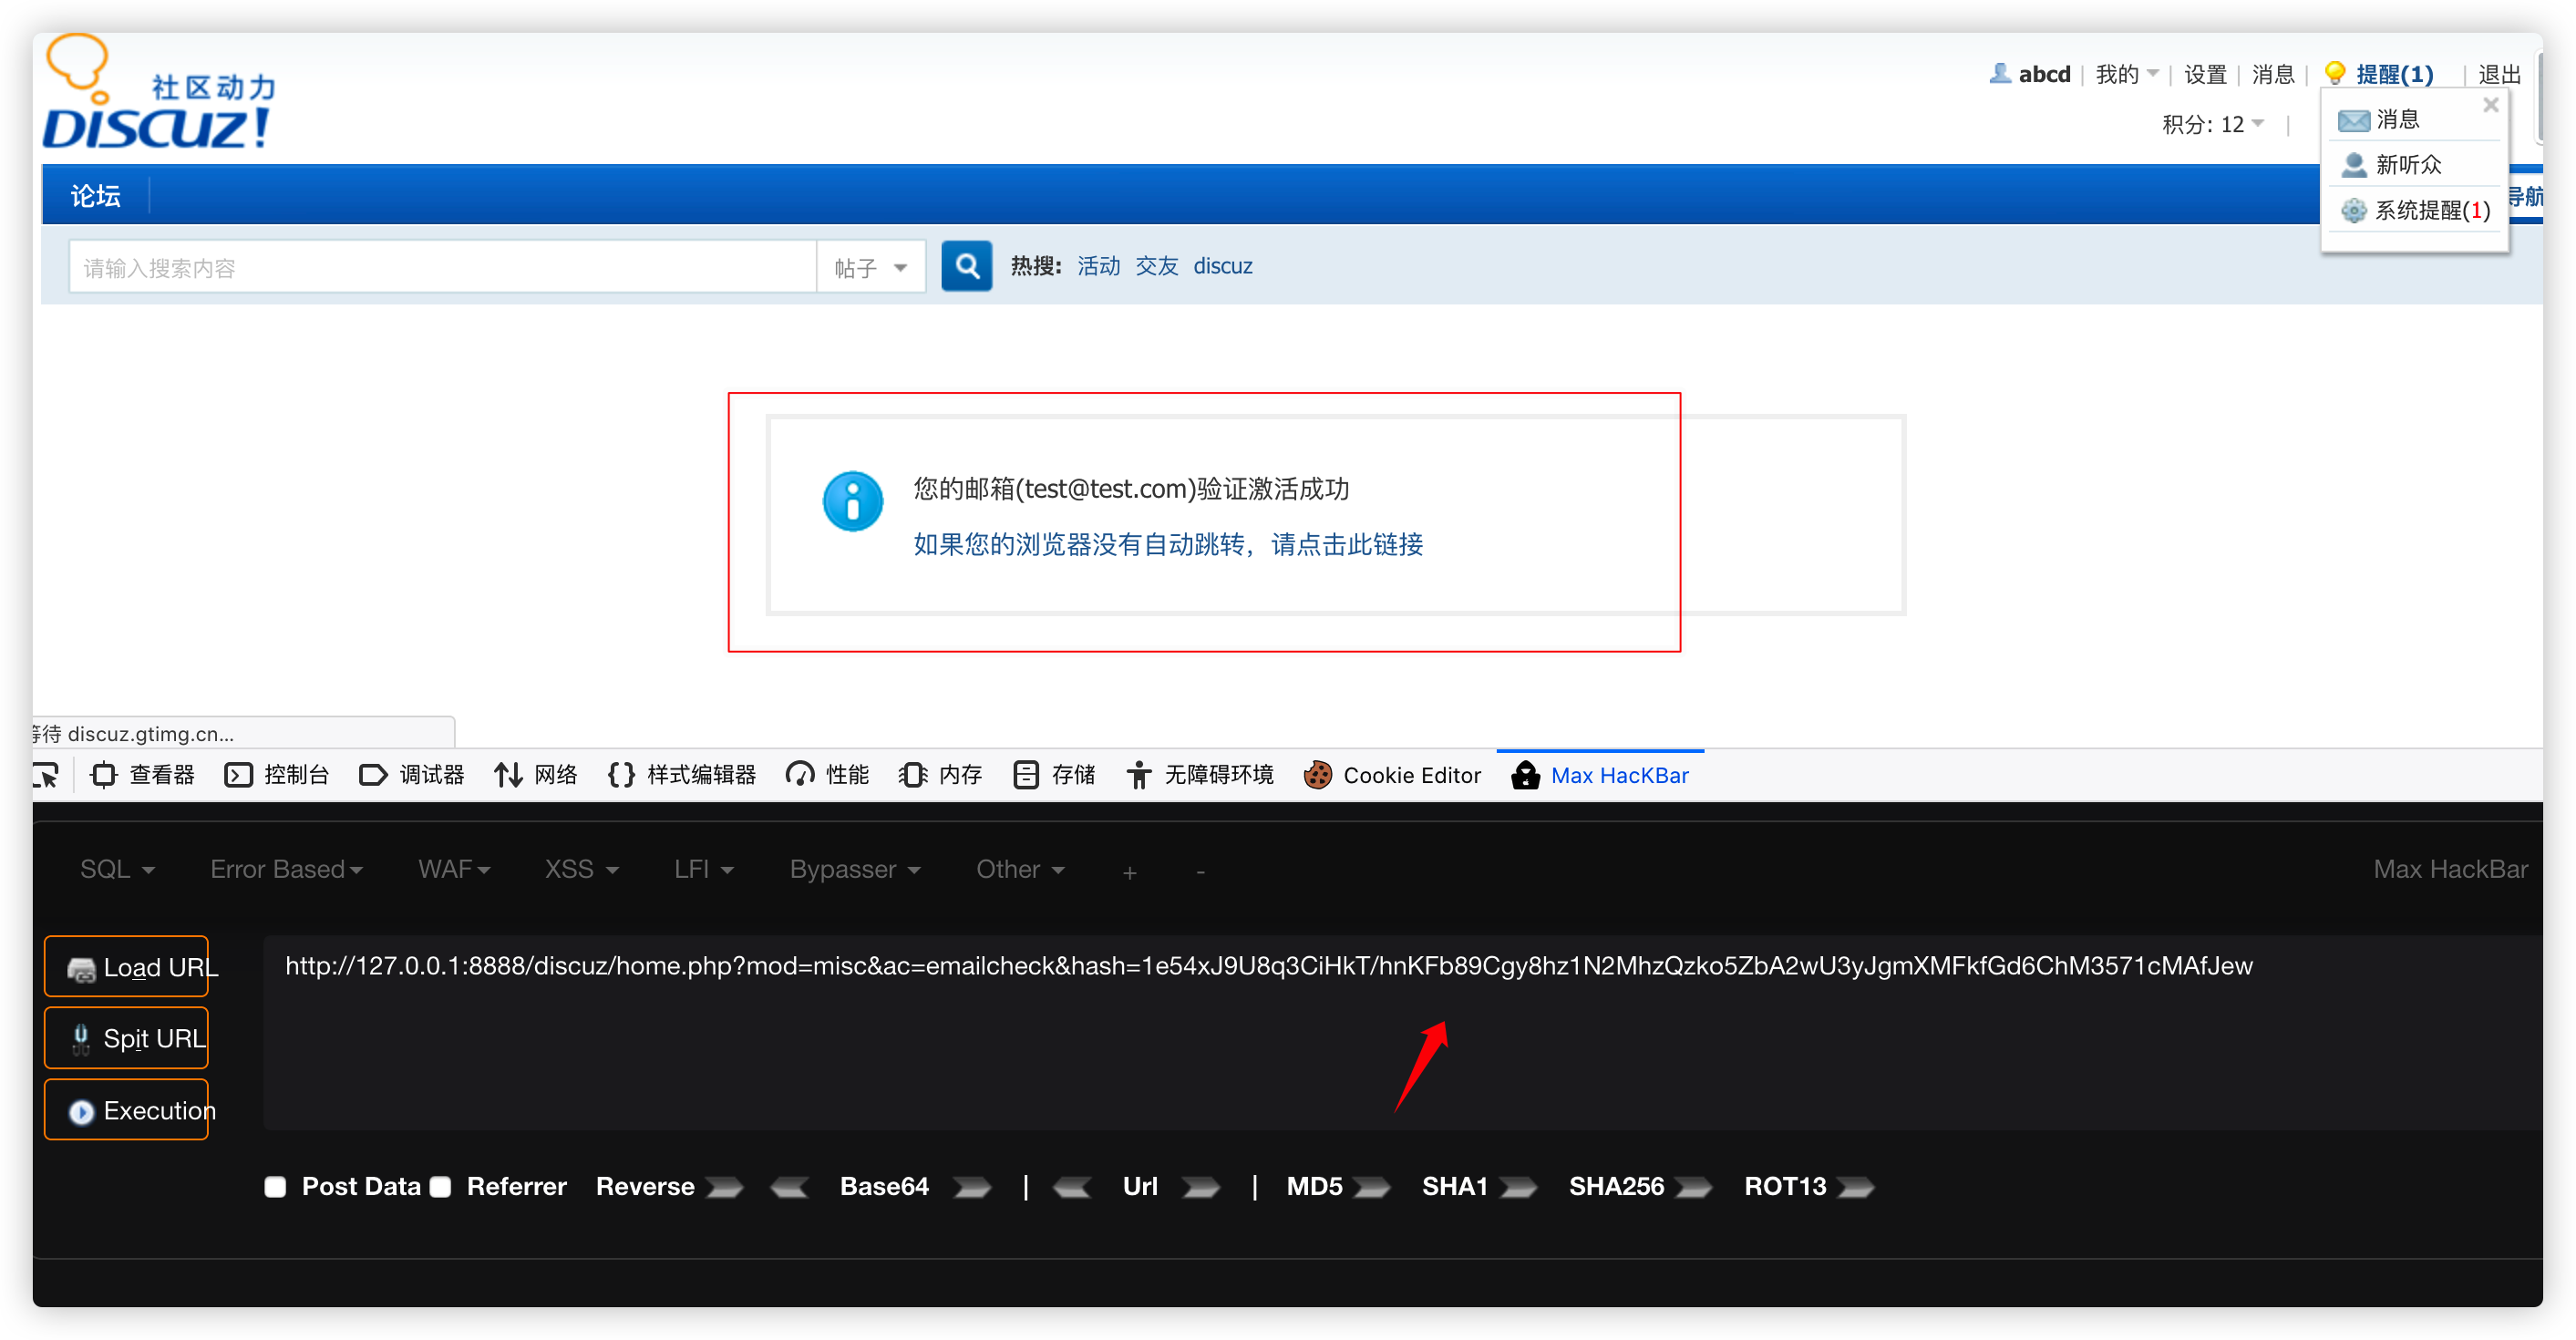
Task: Expand the SQL dropdown menu
Action: [x=117, y=869]
